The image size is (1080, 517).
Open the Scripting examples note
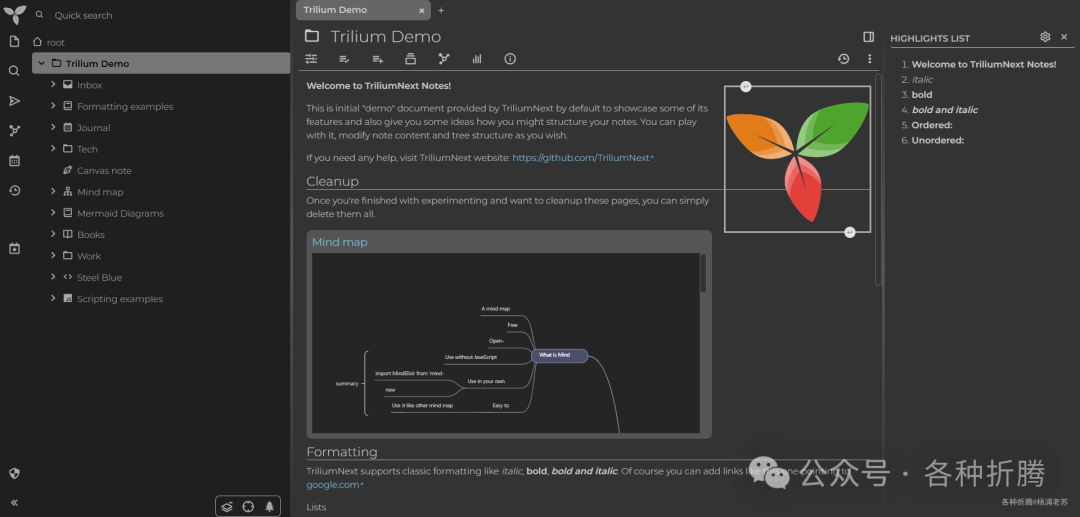[x=120, y=299]
